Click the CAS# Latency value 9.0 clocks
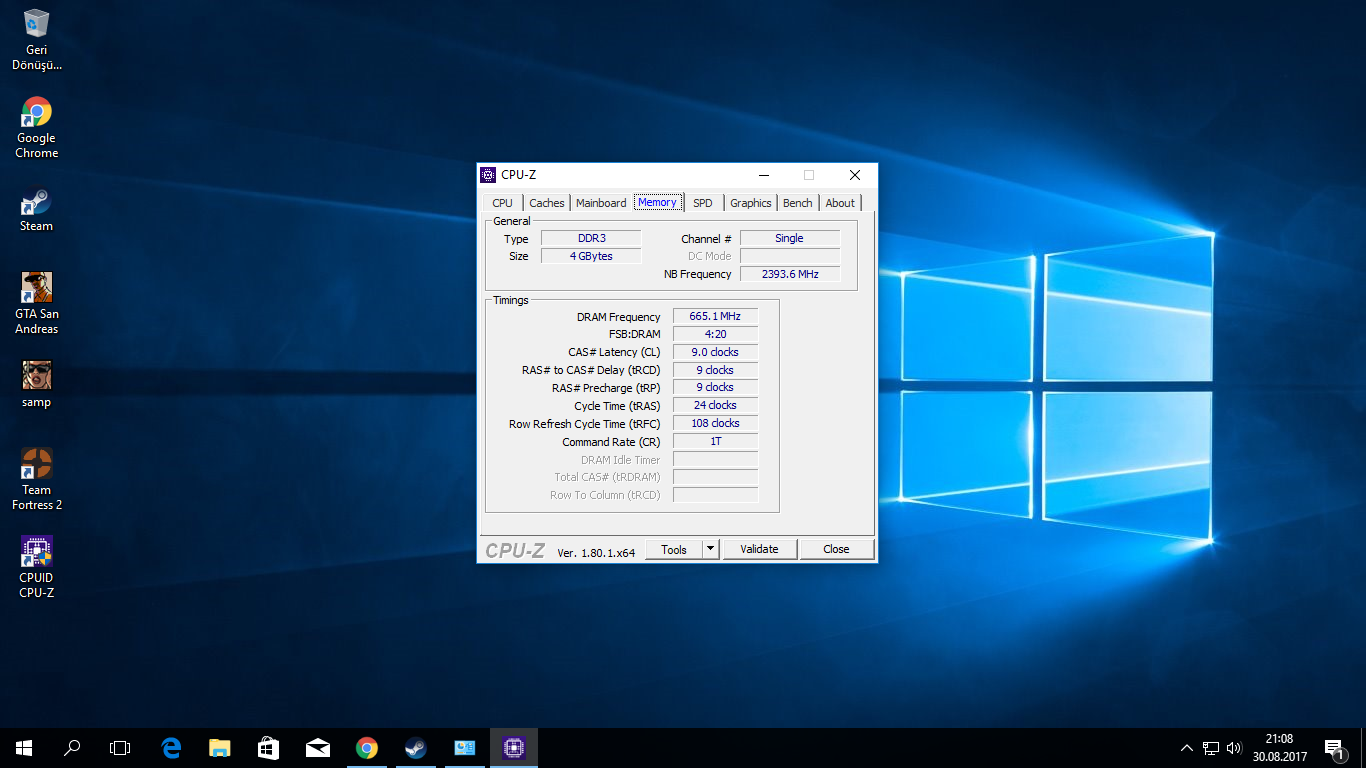This screenshot has height=768, width=1366. pyautogui.click(x=715, y=352)
